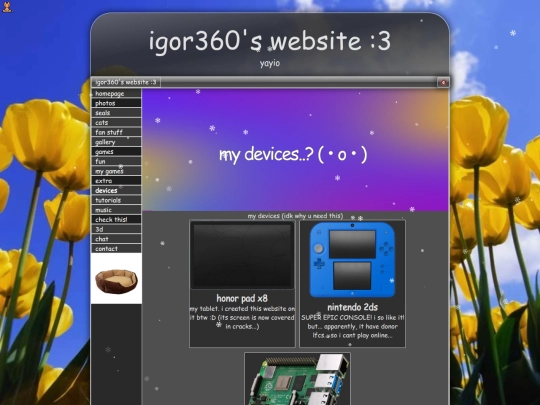540x405 pixels.
Task: Go to the contact page
Action: [116, 248]
